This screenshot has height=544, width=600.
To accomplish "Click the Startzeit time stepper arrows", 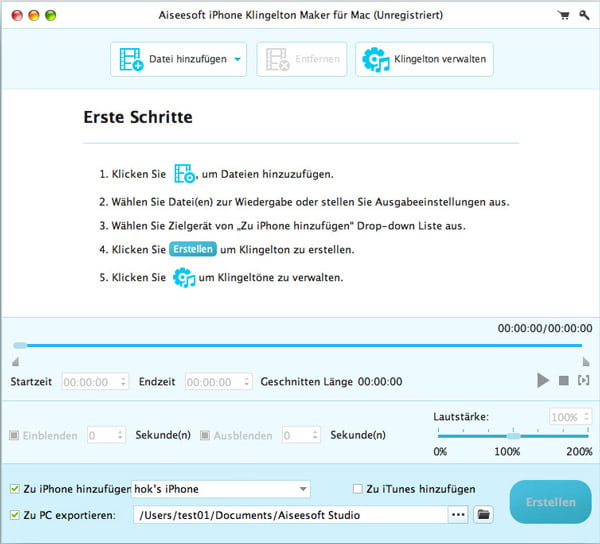I will click(x=123, y=382).
